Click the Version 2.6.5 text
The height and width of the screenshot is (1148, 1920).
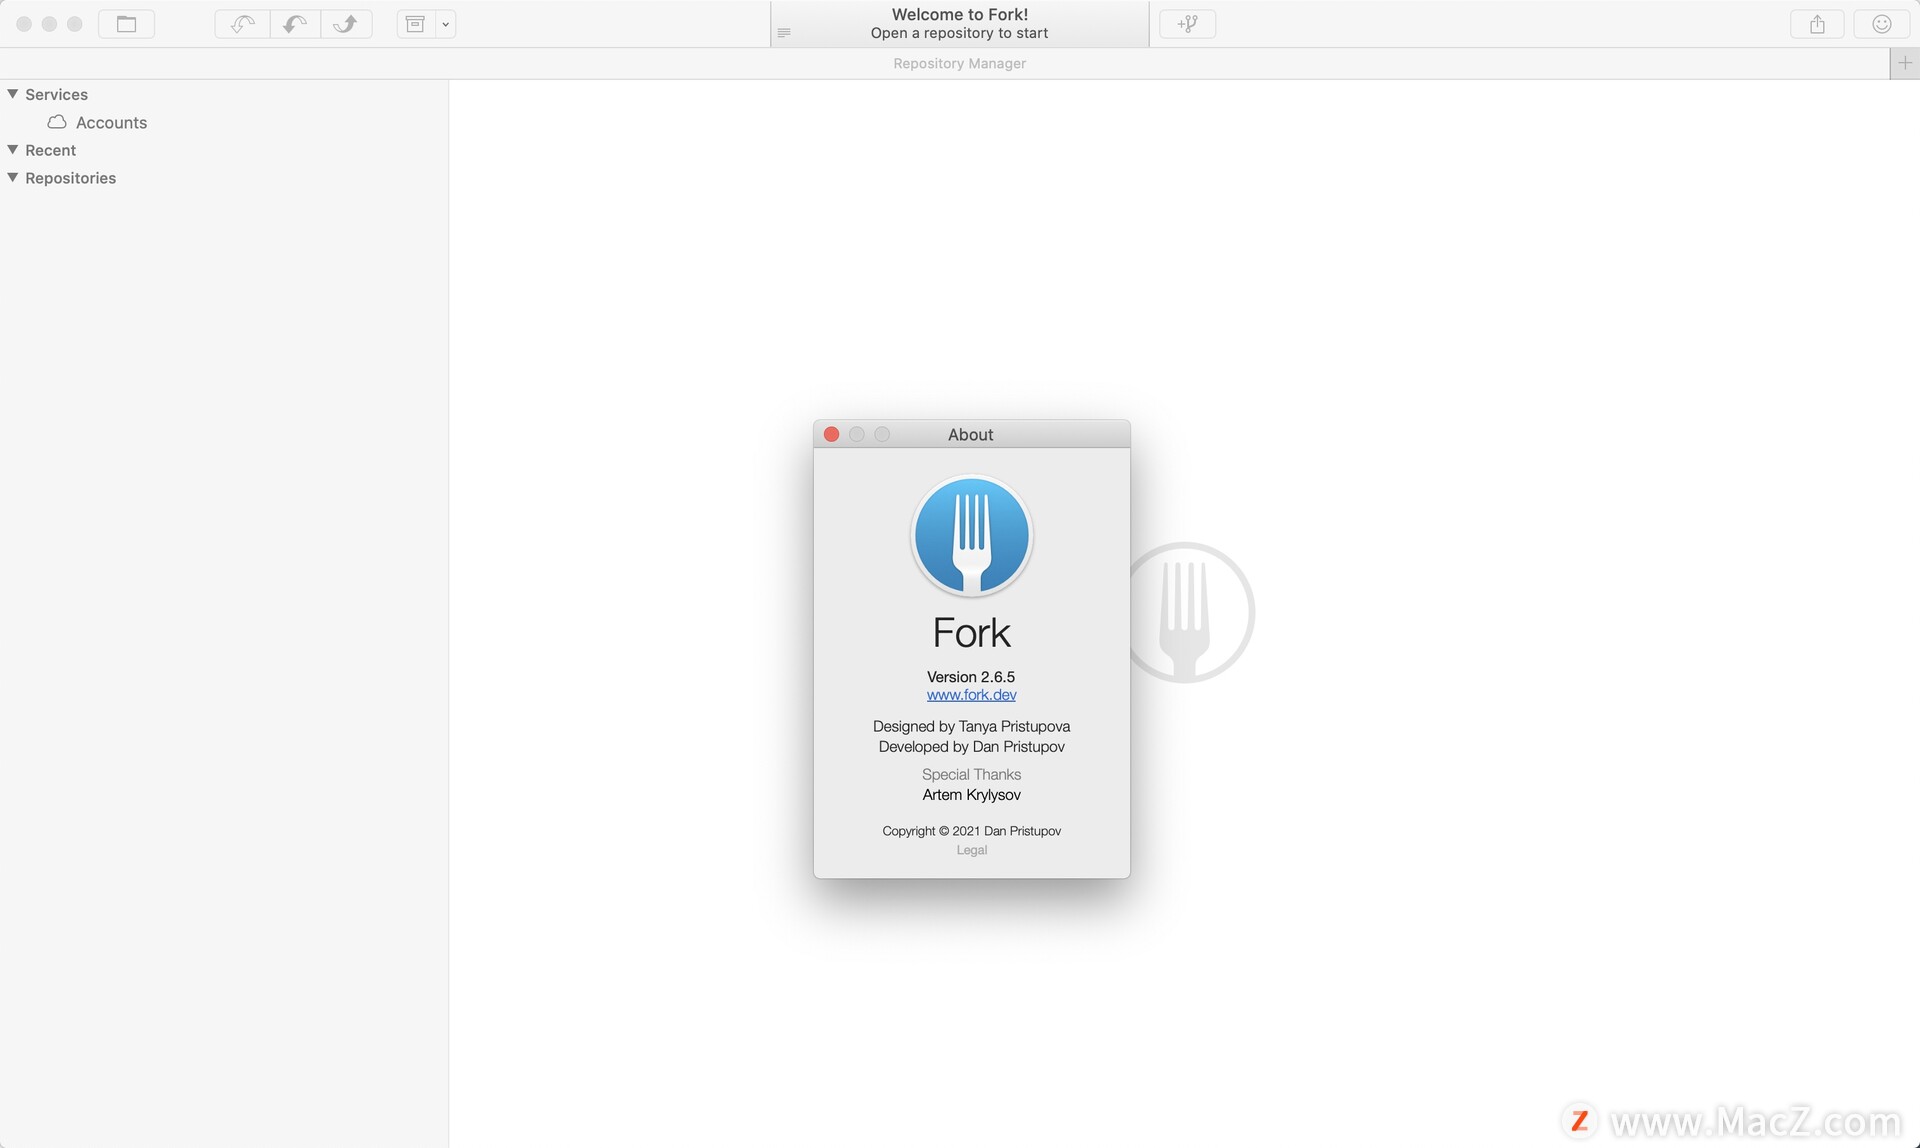pyautogui.click(x=971, y=677)
